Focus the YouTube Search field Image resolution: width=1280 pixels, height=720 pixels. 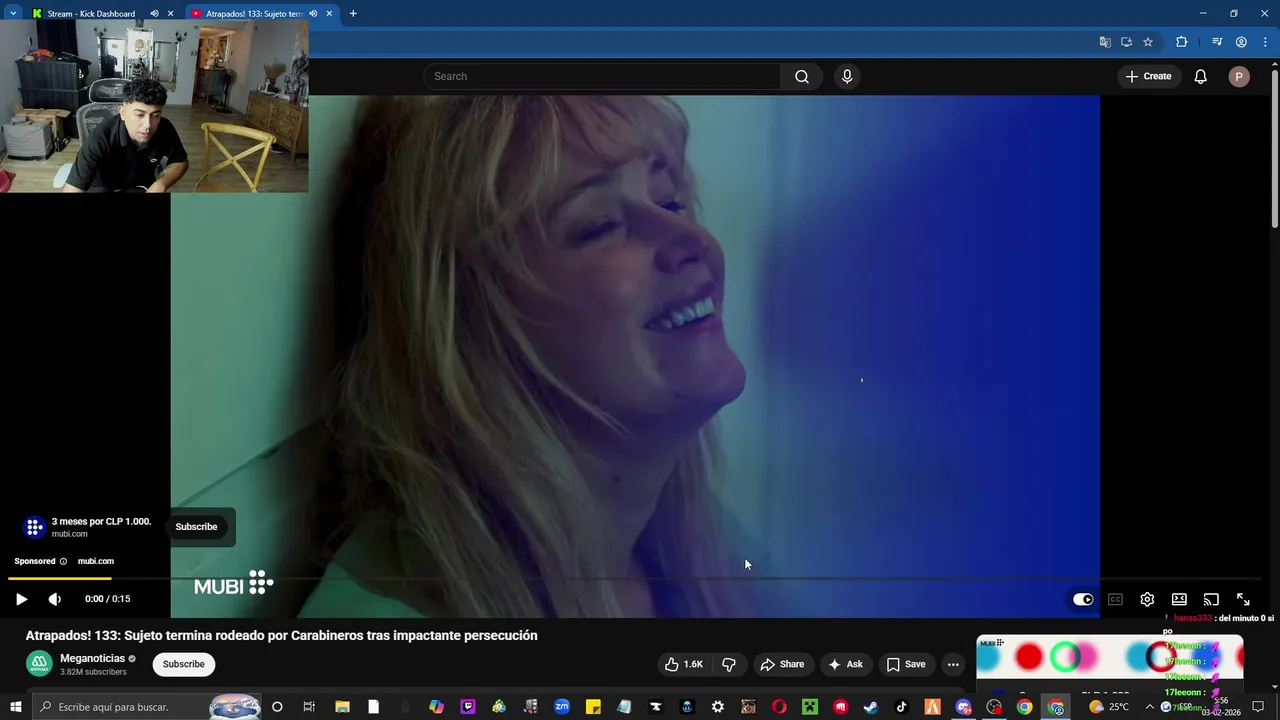tap(602, 76)
